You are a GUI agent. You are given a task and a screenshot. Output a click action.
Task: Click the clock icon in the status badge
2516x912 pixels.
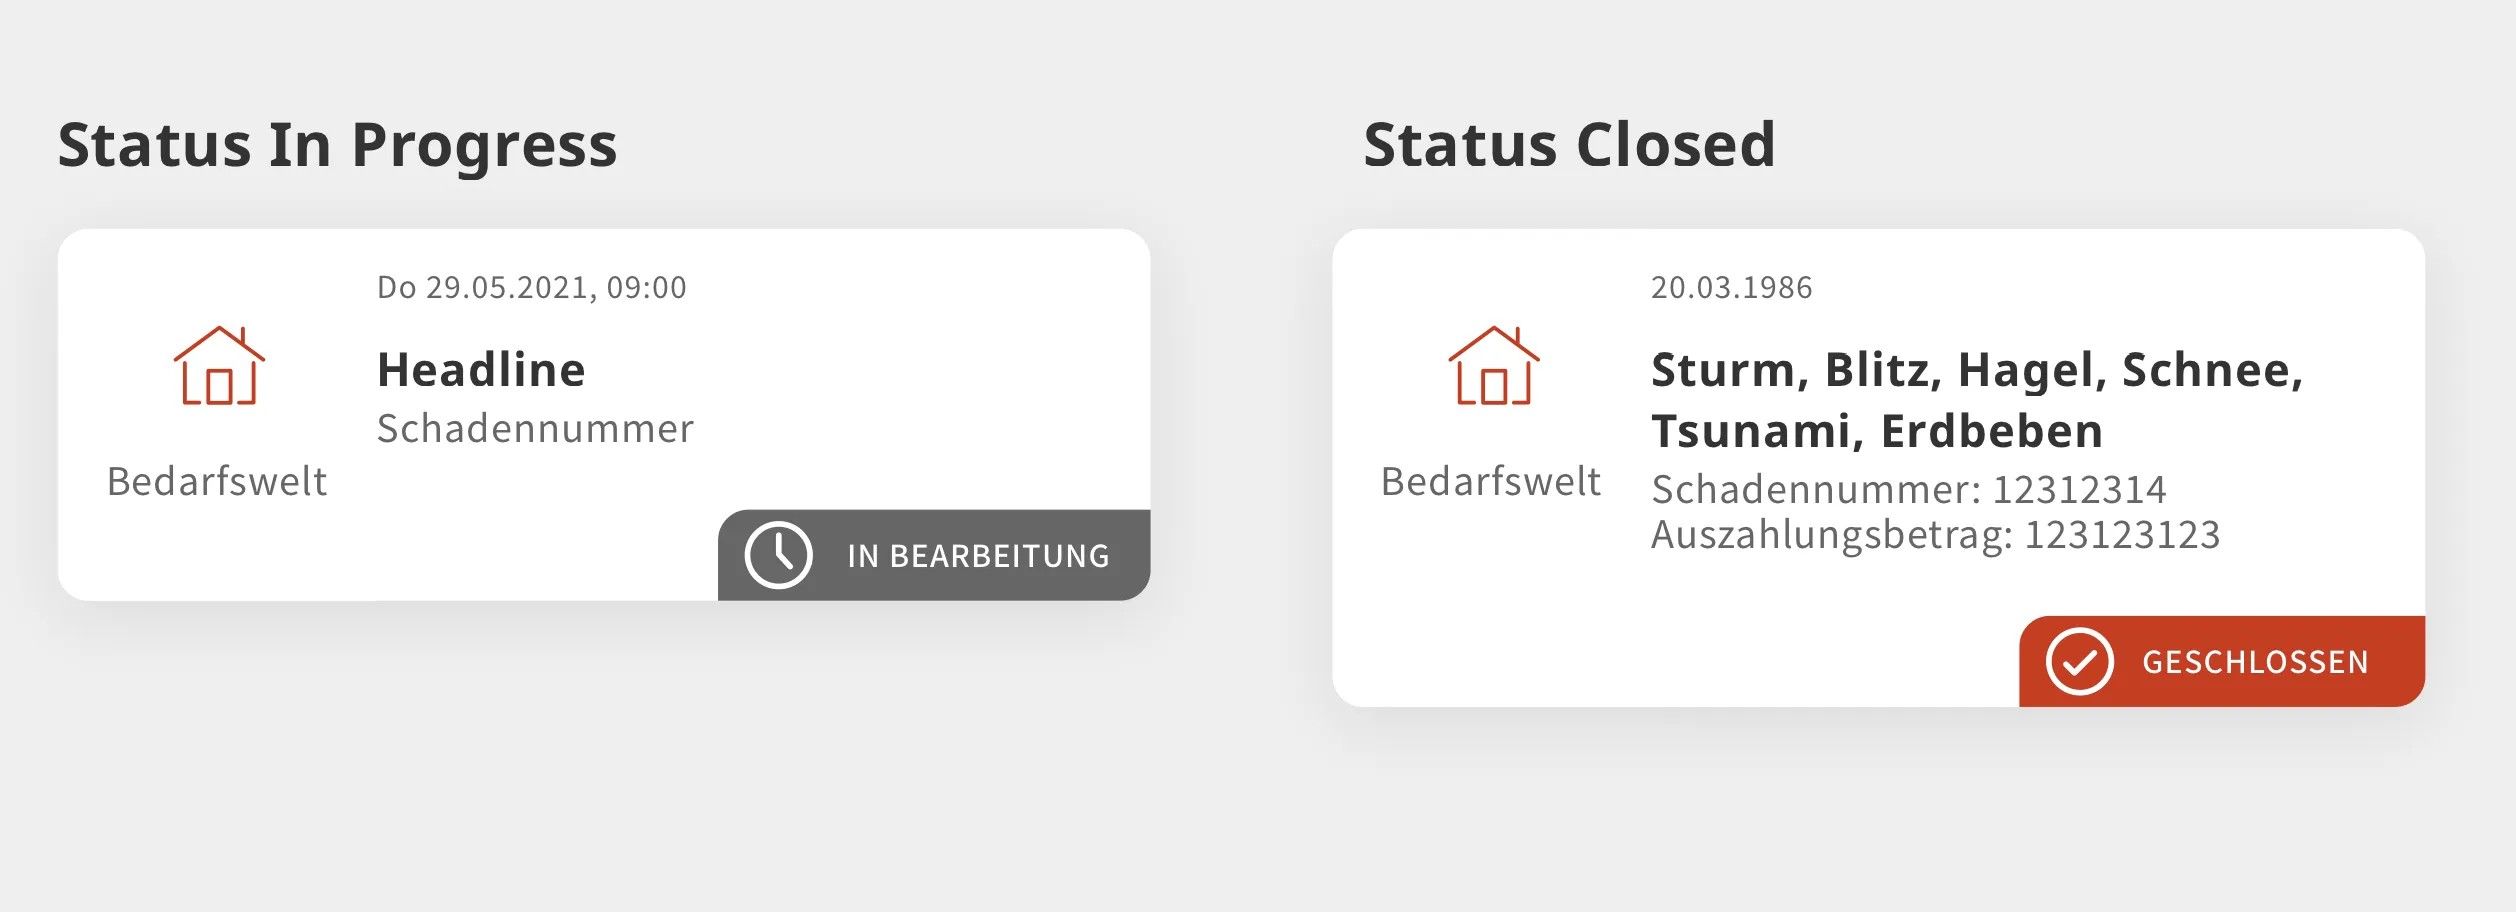778,555
